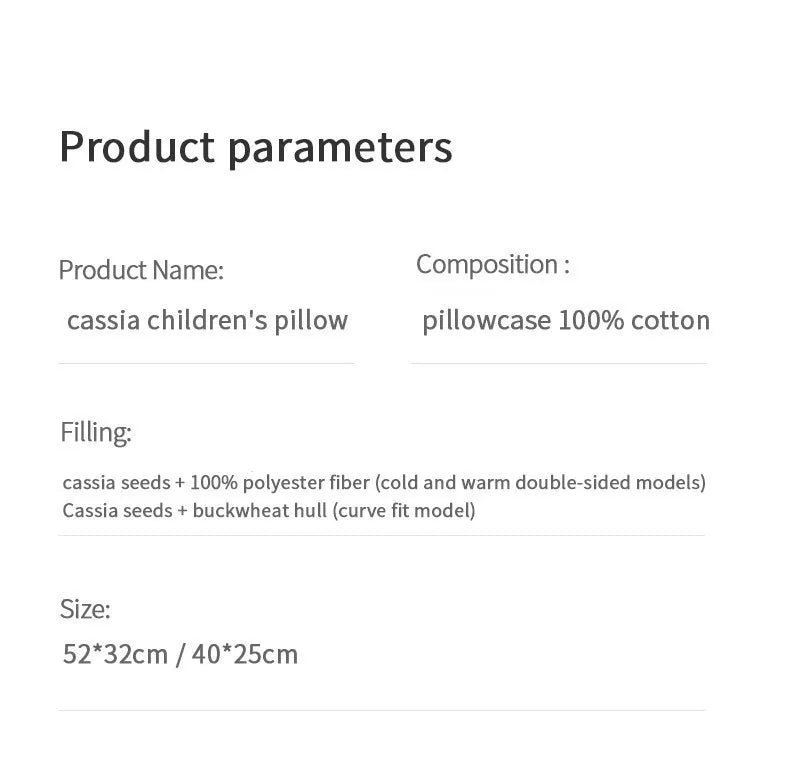Click the 40*25cm size value
This screenshot has height=774, width=790.
point(245,655)
